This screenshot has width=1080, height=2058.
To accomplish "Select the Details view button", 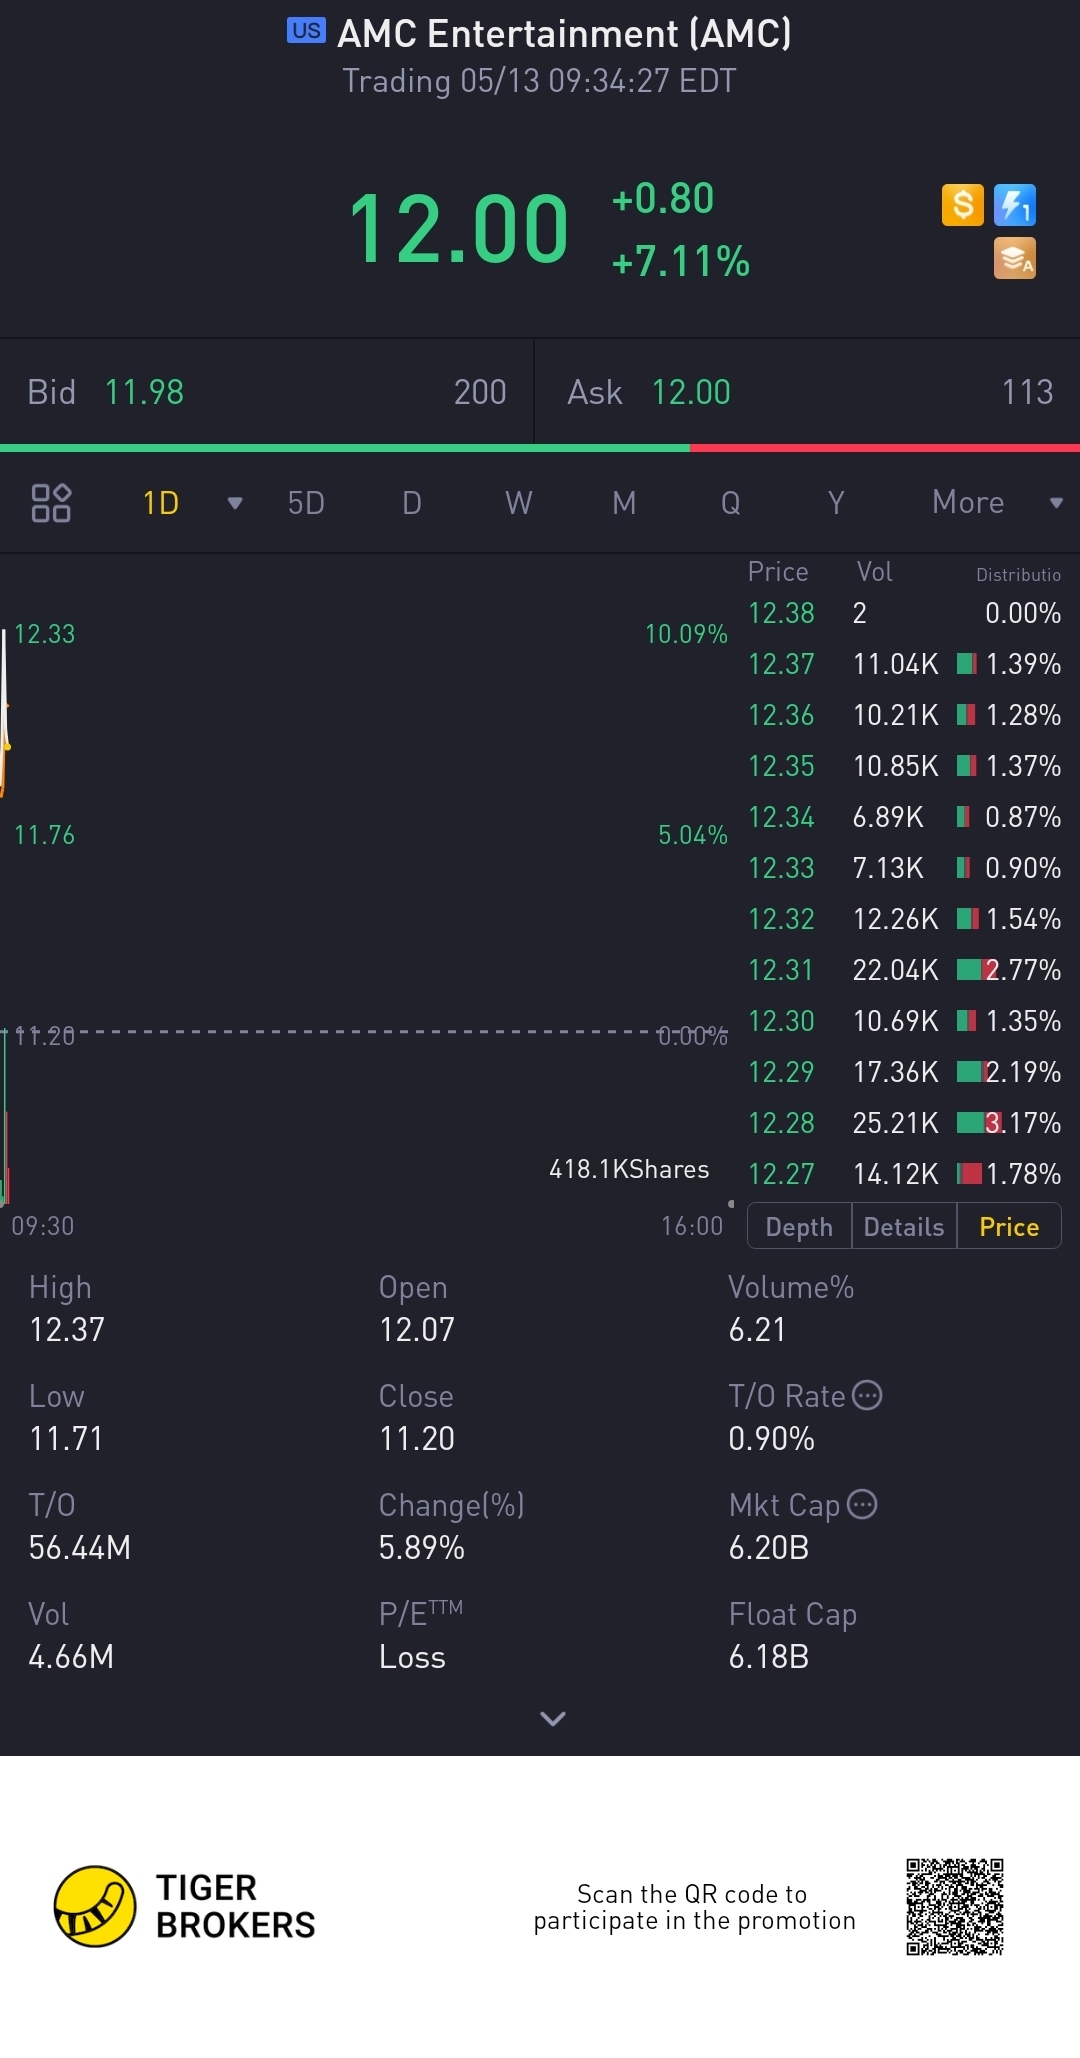I will pyautogui.click(x=904, y=1227).
